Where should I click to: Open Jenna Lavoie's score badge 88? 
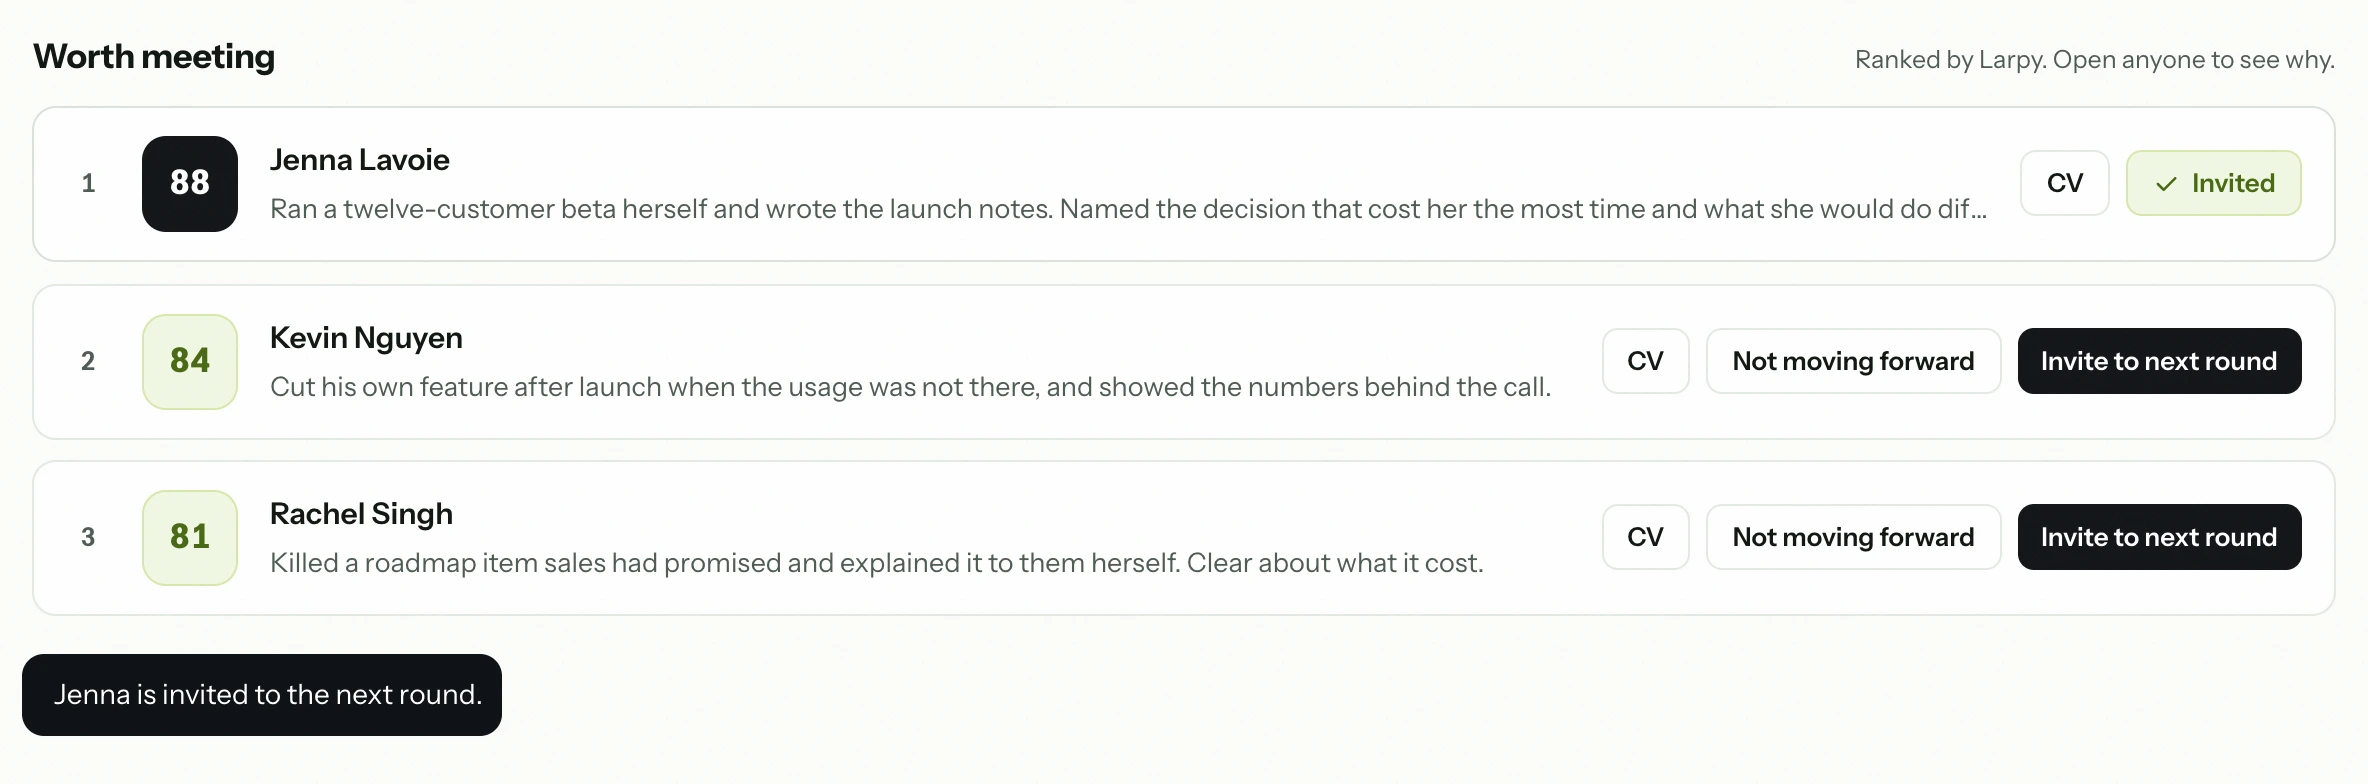tap(190, 184)
